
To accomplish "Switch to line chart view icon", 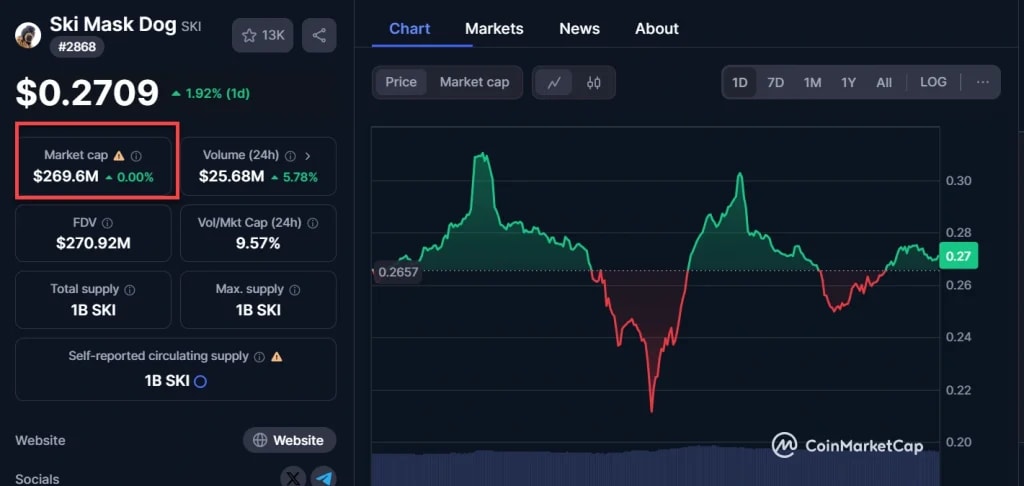I will click(554, 82).
